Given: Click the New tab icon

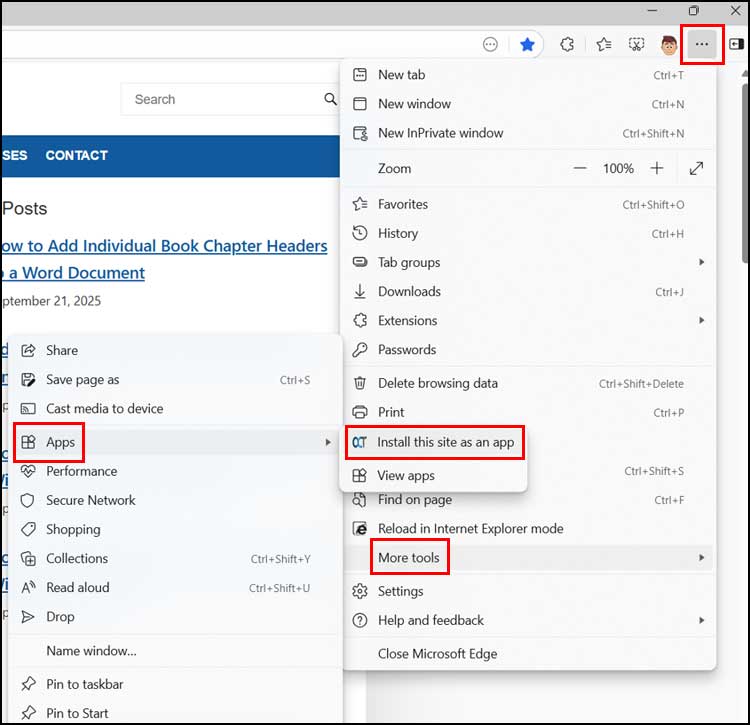Looking at the screenshot, I should click(360, 75).
